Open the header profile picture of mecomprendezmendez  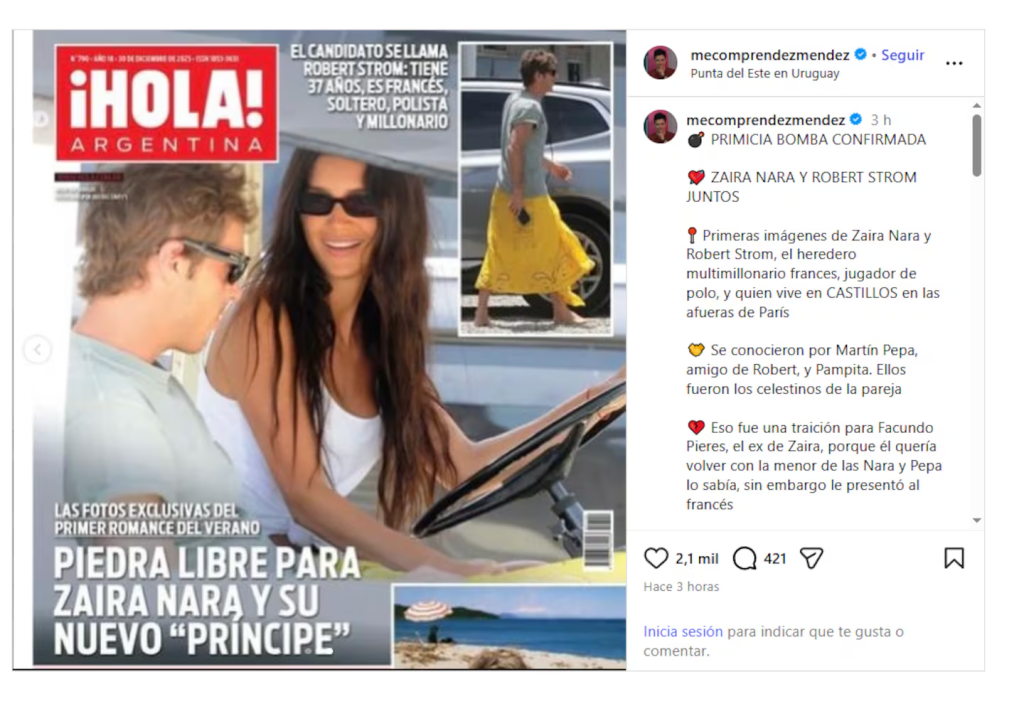coord(661,63)
